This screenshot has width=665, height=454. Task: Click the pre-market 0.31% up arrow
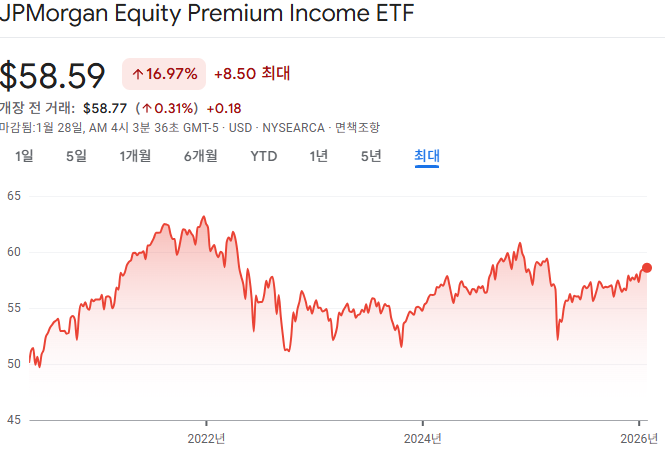(x=146, y=108)
